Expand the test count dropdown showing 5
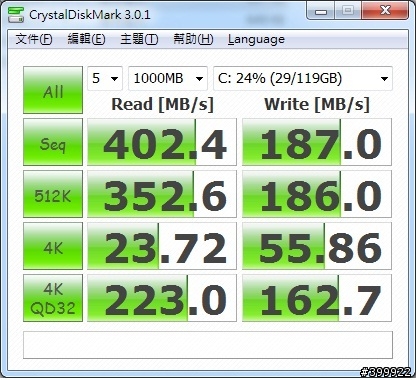The height and width of the screenshot is (380, 417). tap(105, 78)
